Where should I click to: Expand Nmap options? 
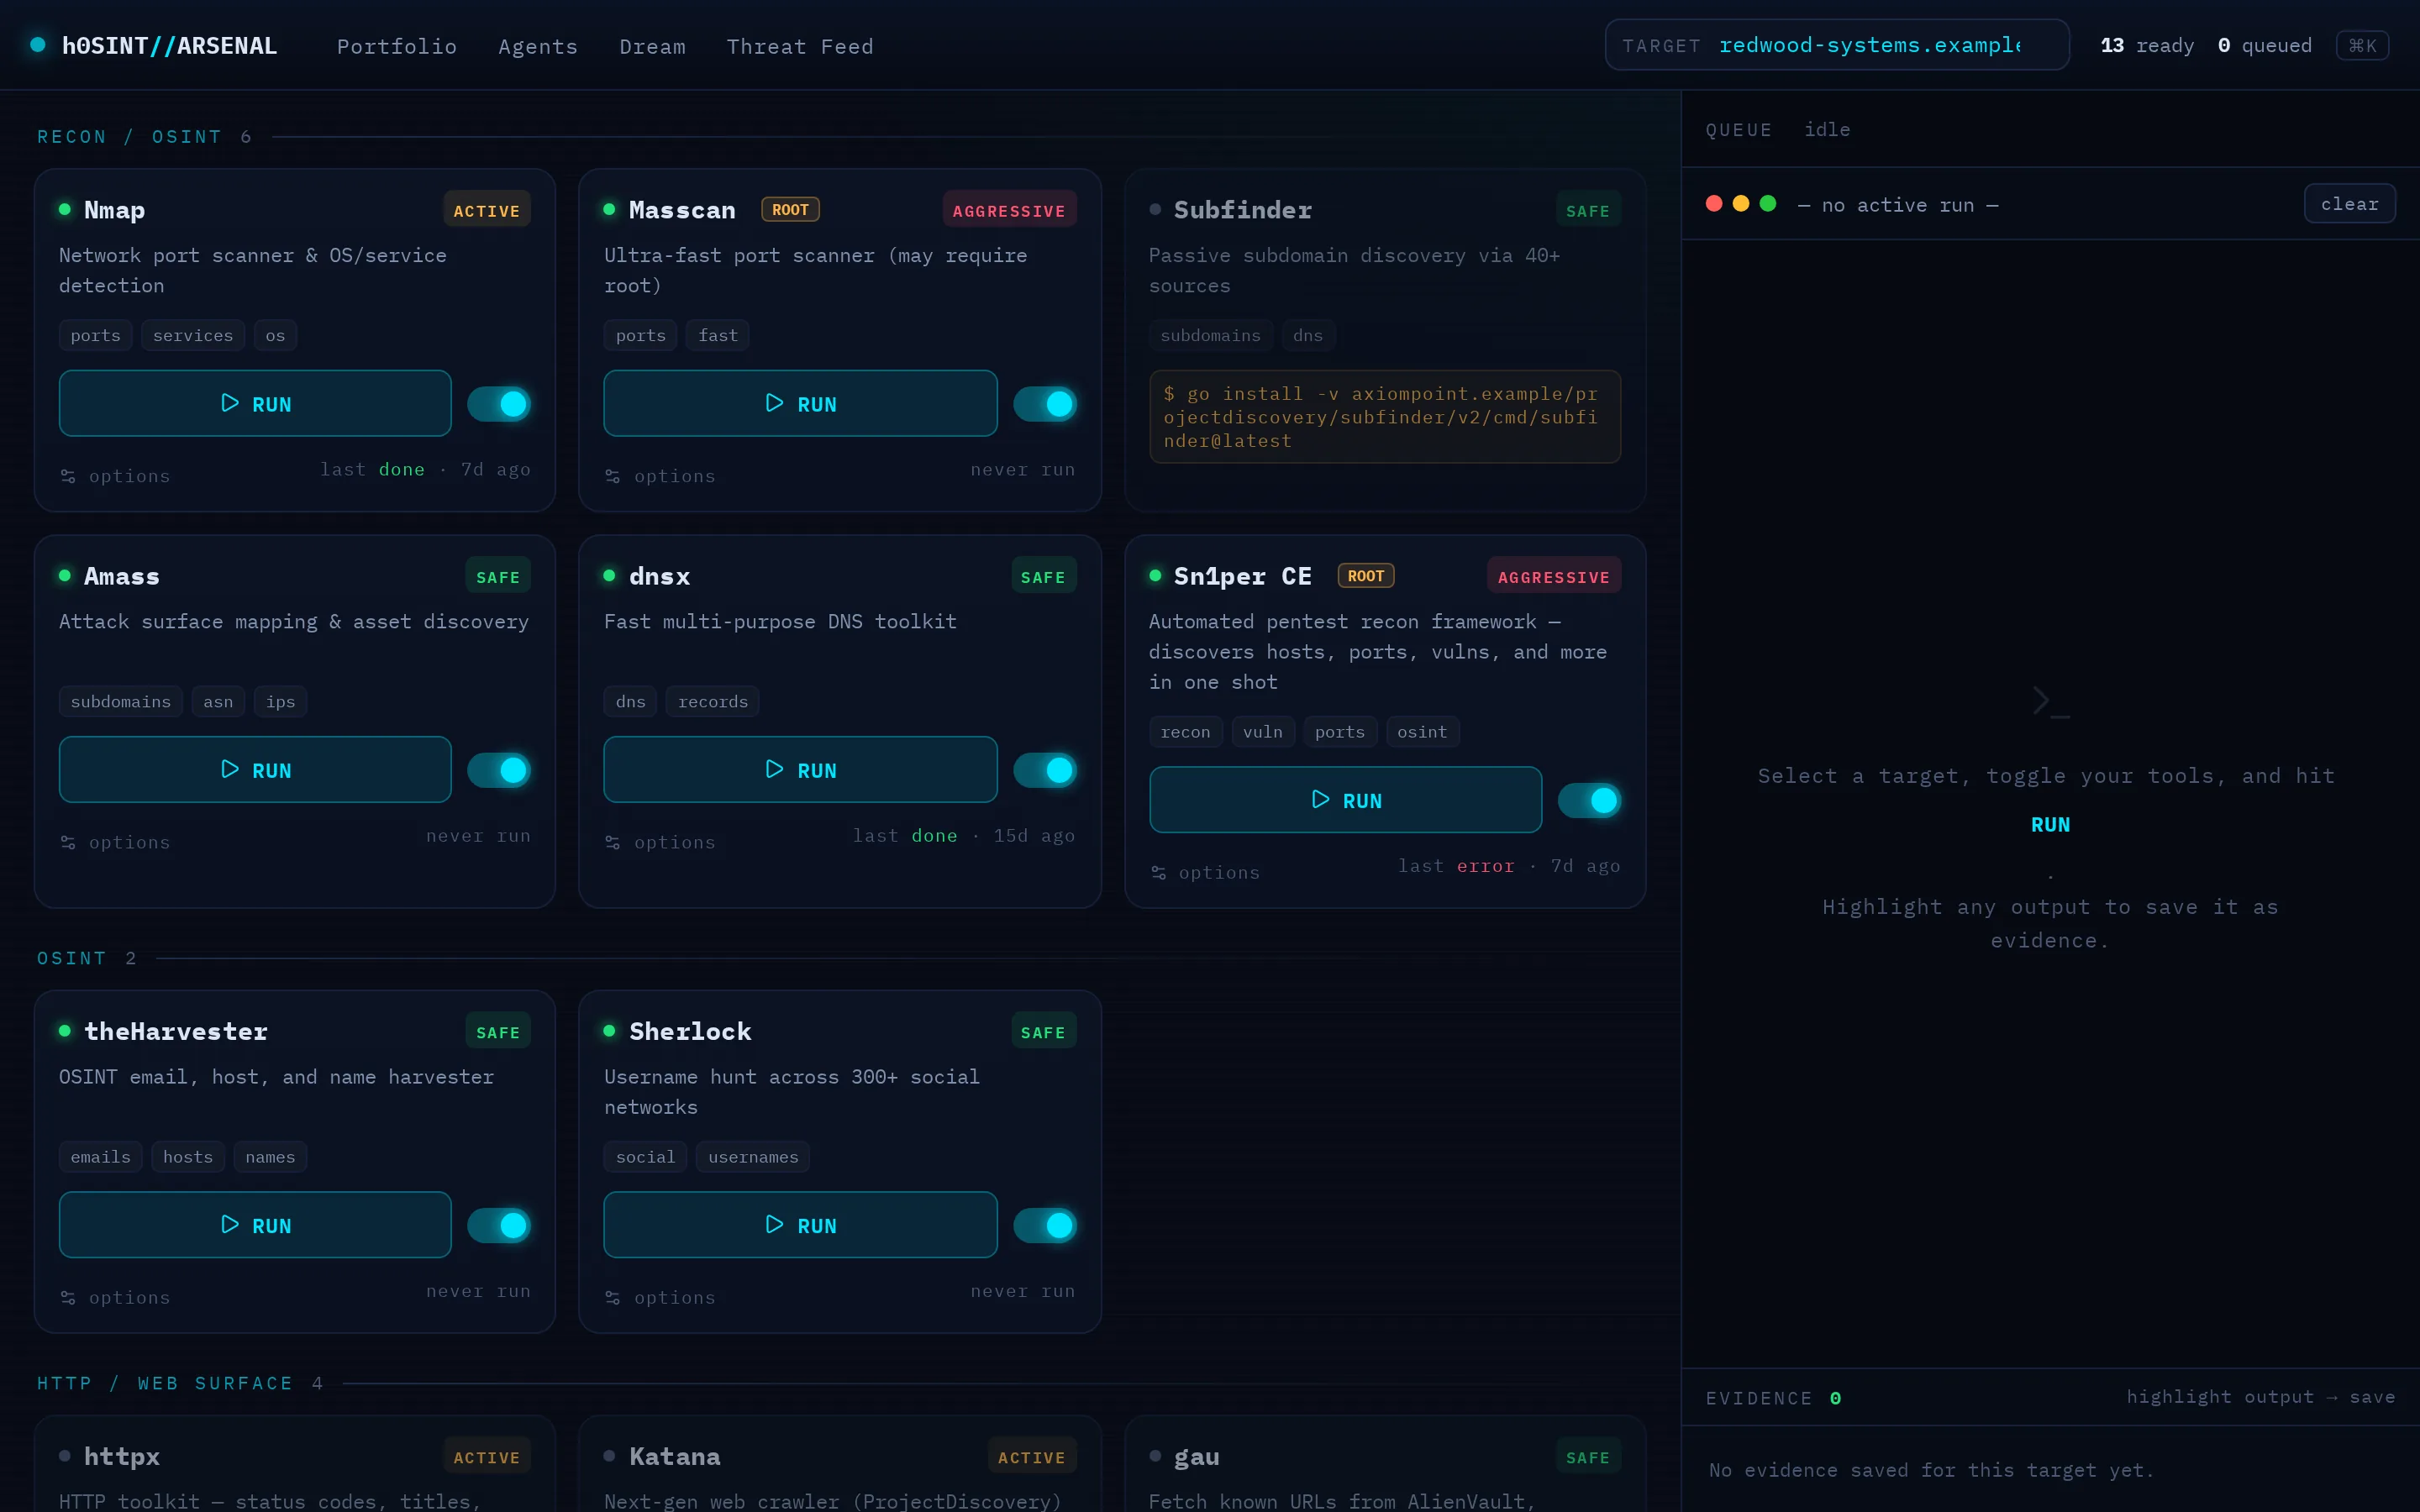click(x=115, y=476)
